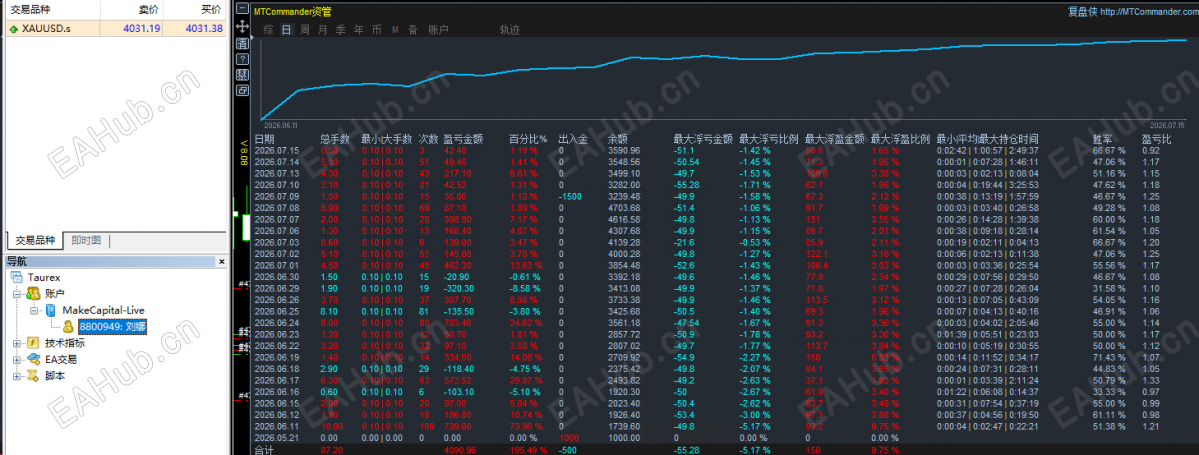The width and height of the screenshot is (1199, 455).
Task: Expand the 脚本 scripts tree node
Action: tap(17, 375)
